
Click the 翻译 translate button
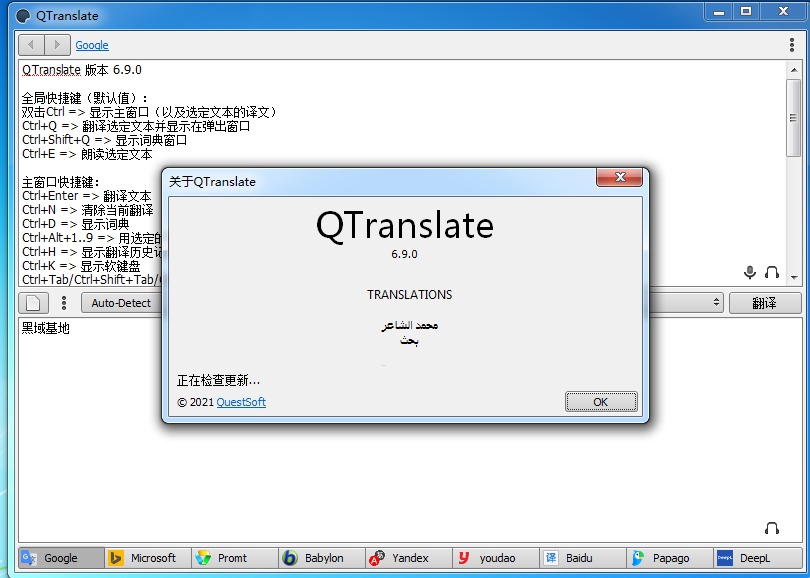coord(765,303)
